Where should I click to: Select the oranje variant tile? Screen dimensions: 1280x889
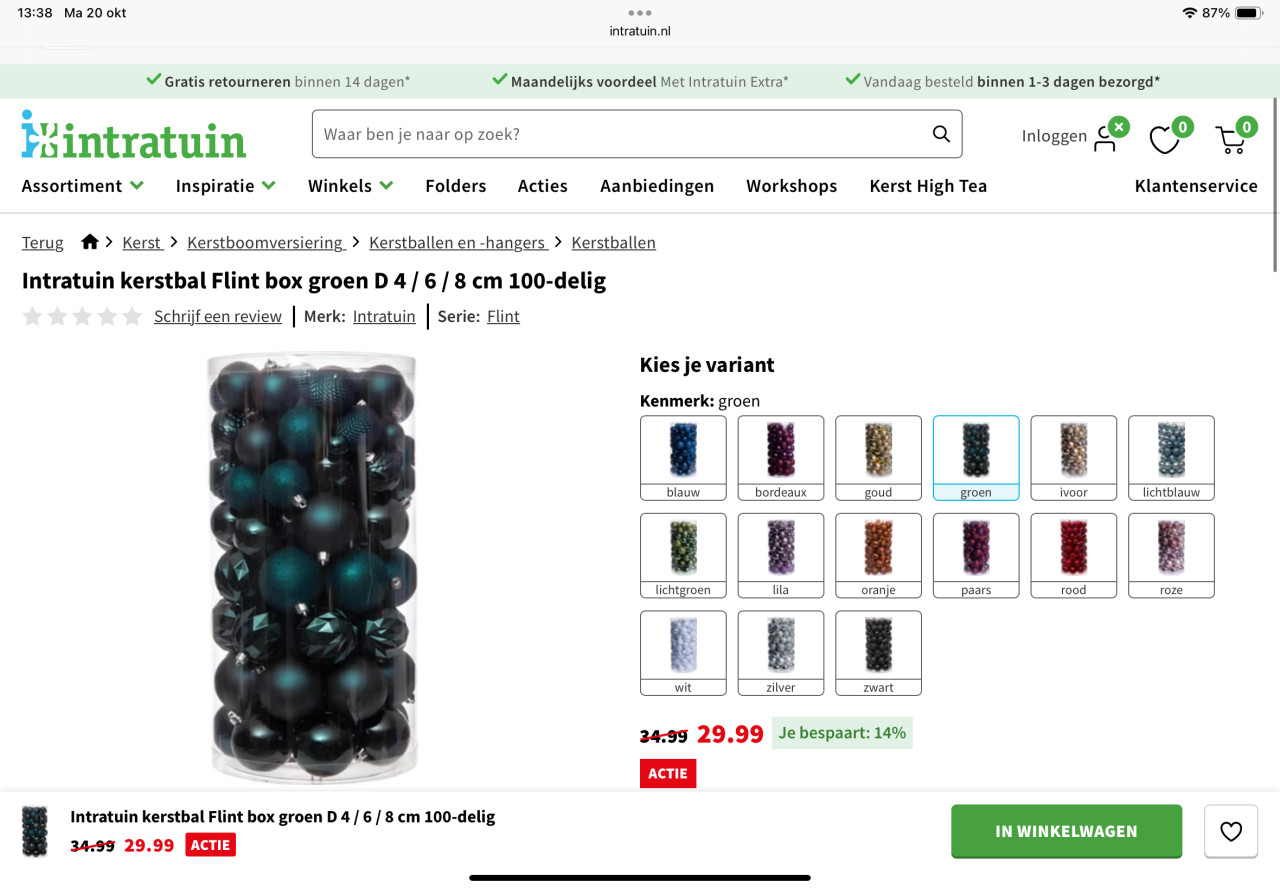[878, 556]
